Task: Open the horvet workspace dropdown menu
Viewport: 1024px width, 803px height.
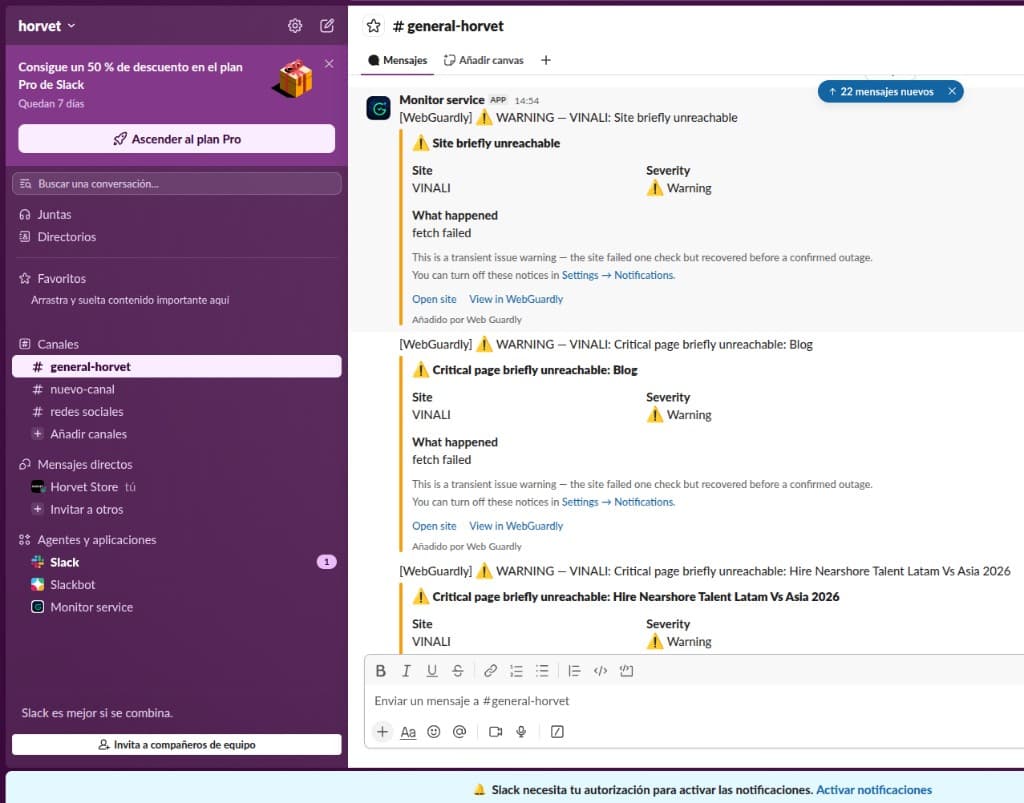Action: point(46,26)
